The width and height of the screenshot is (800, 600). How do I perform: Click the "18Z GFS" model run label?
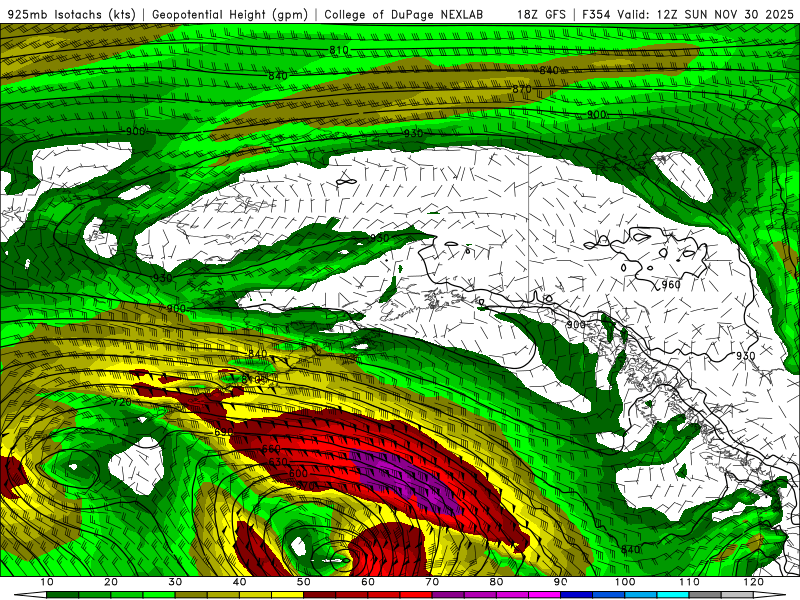tap(541, 14)
